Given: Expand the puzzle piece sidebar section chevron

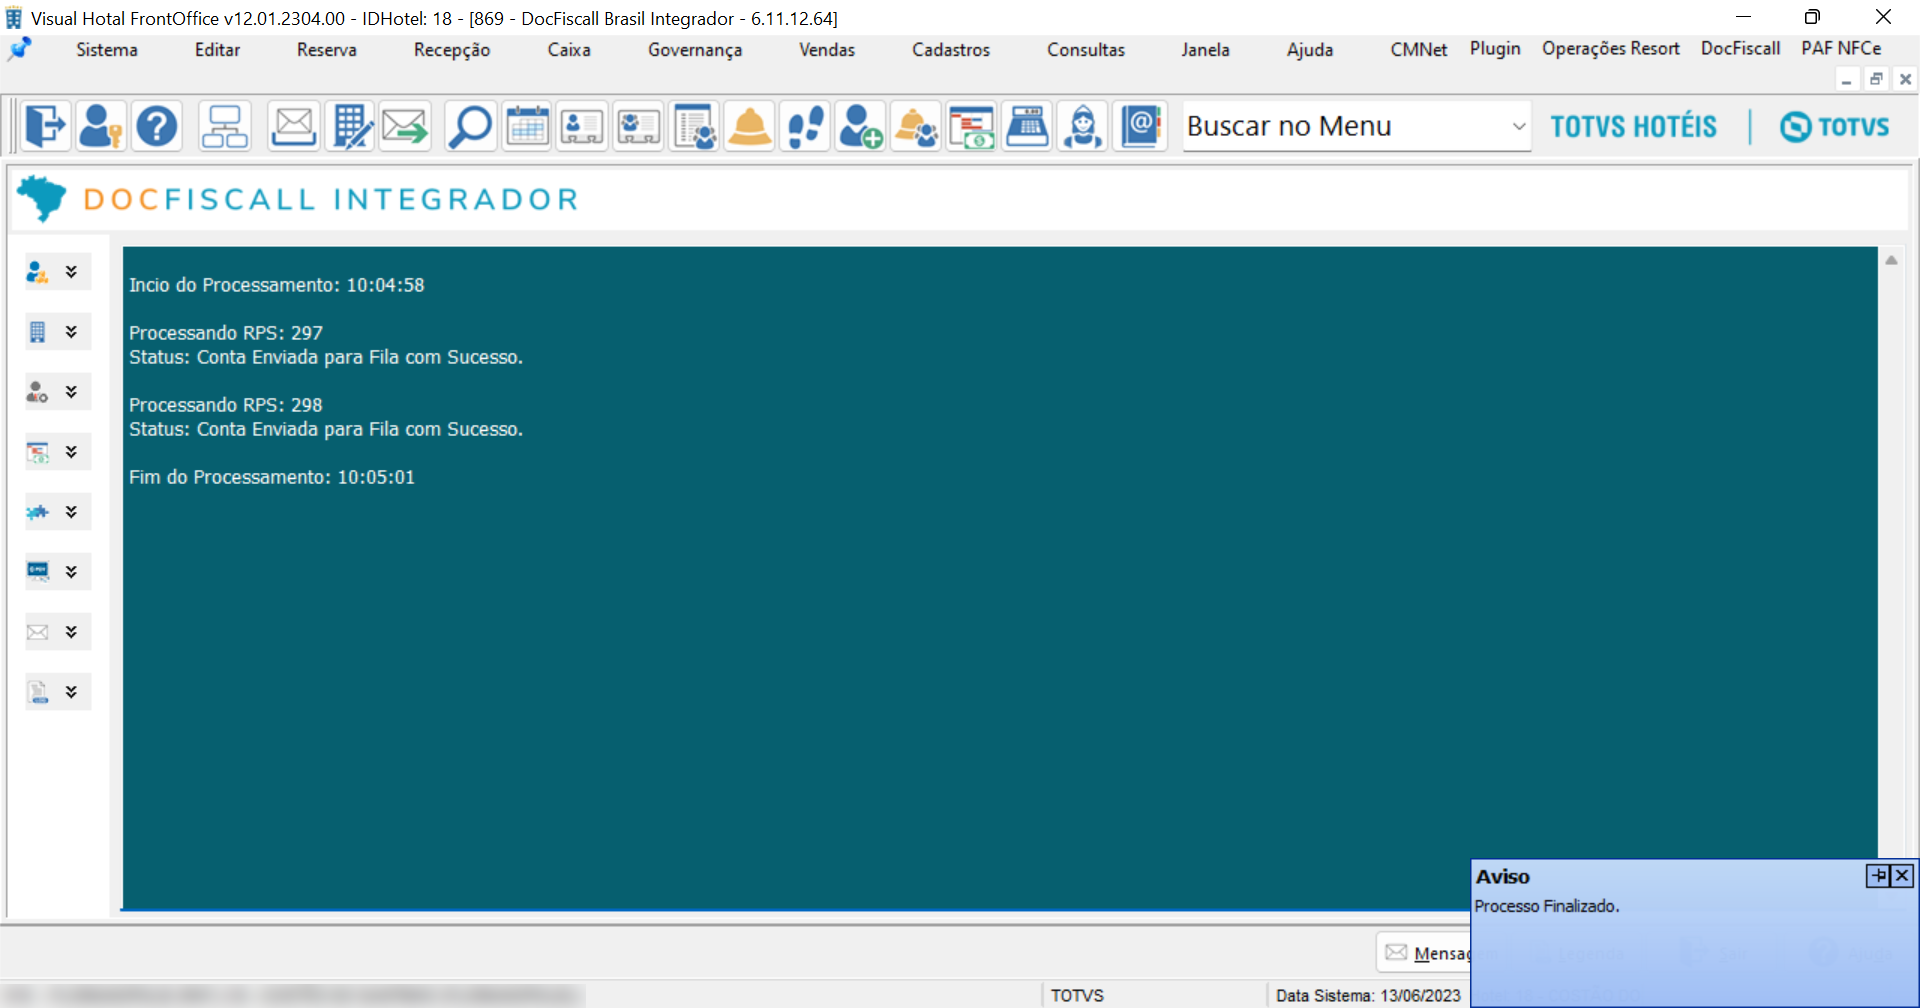Looking at the screenshot, I should coord(71,512).
